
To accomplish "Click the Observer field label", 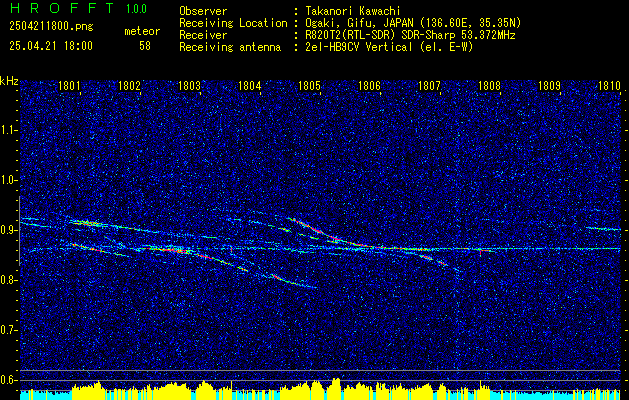I will (x=203, y=11).
